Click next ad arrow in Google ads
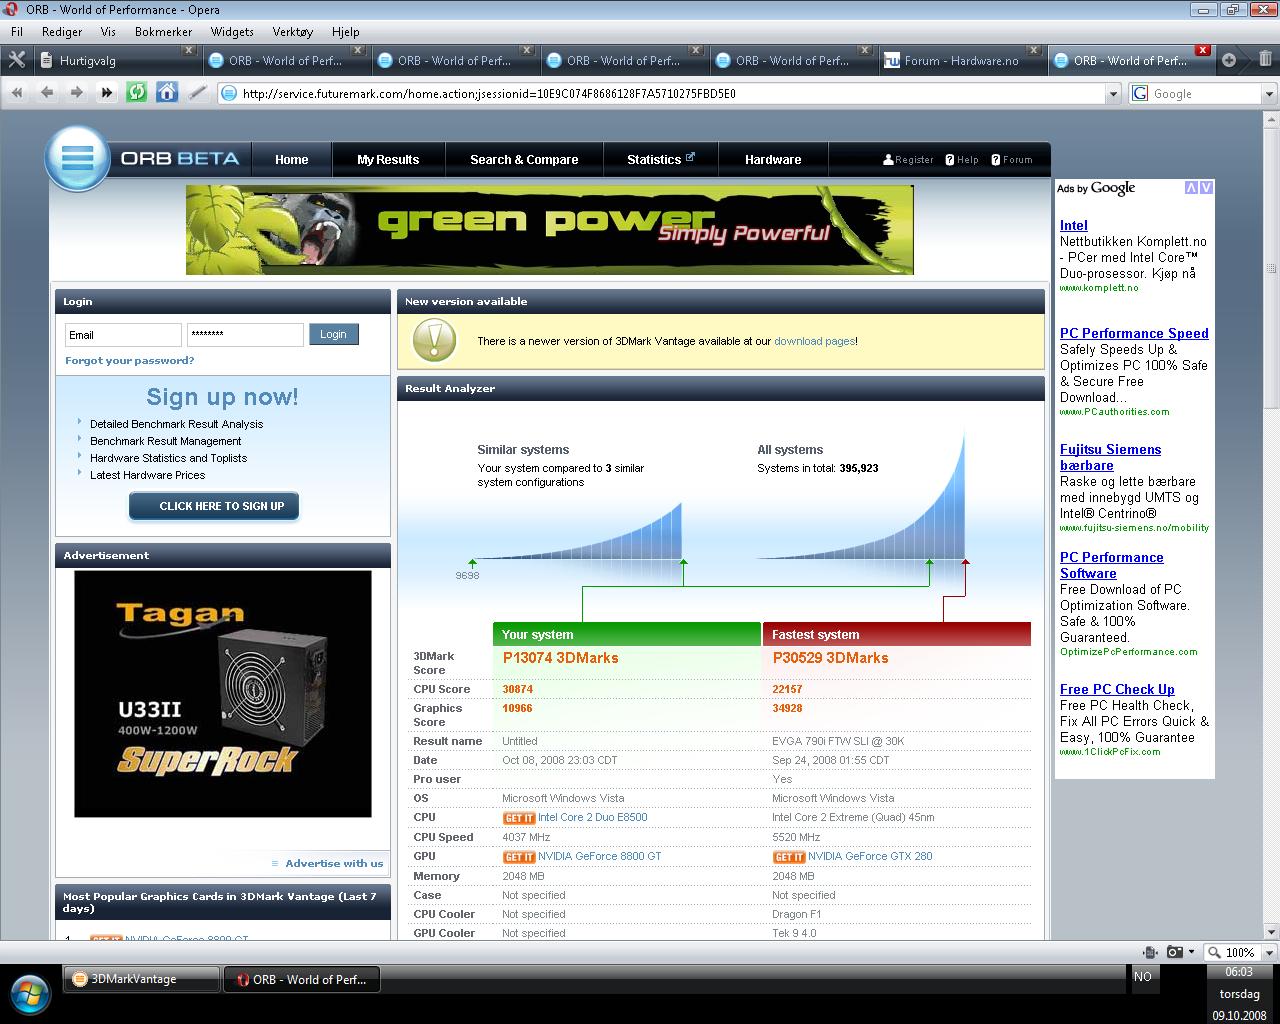The image size is (1280, 1024). point(1206,187)
